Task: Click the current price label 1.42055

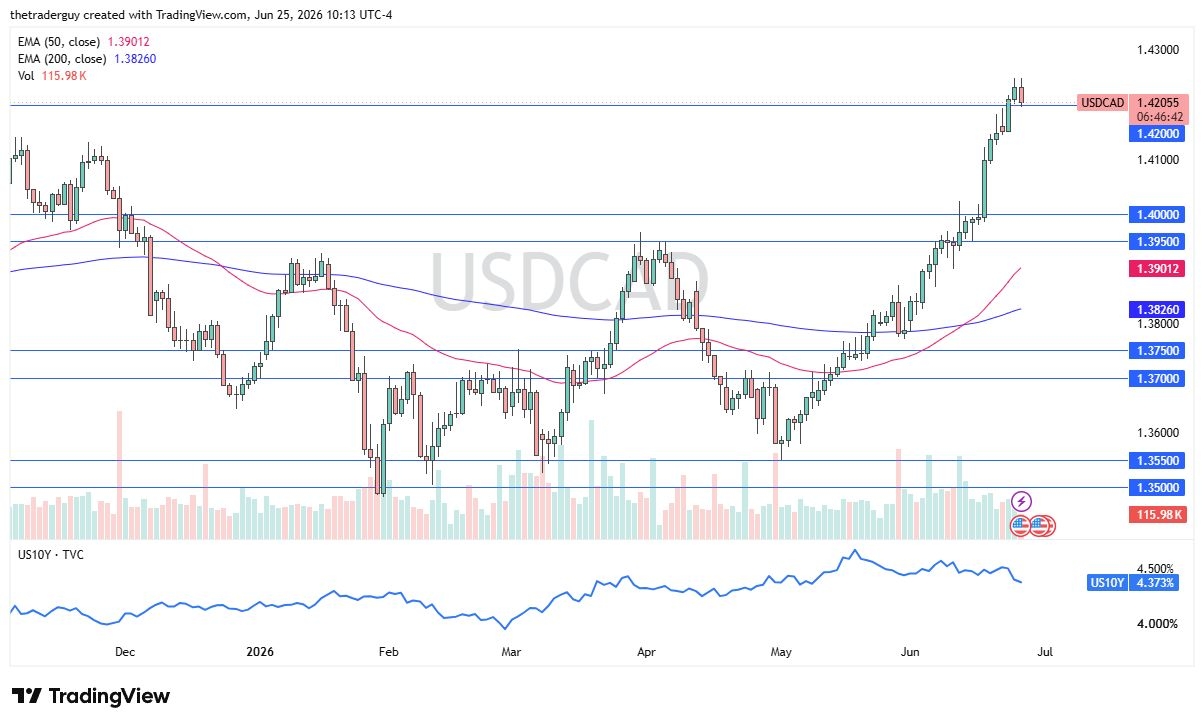Action: 1158,103
